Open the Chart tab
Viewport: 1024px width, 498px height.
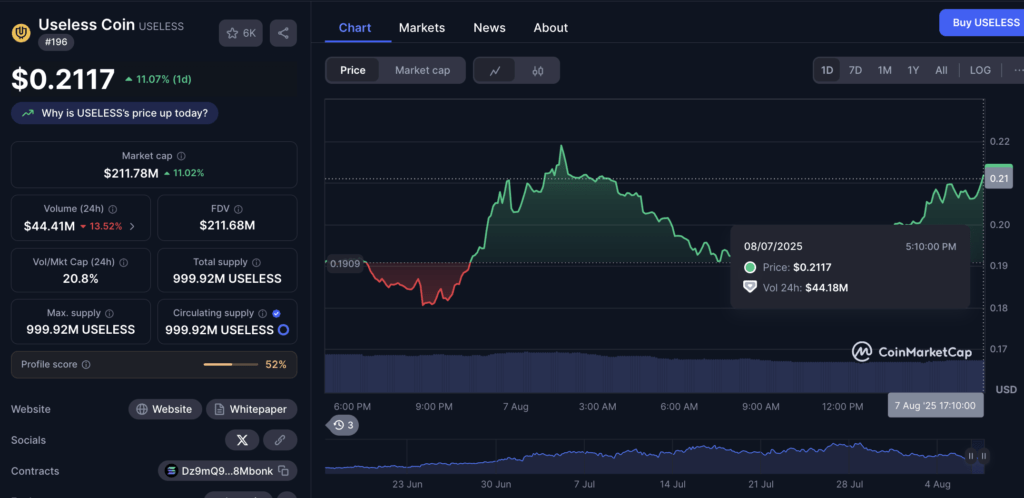[x=355, y=28]
